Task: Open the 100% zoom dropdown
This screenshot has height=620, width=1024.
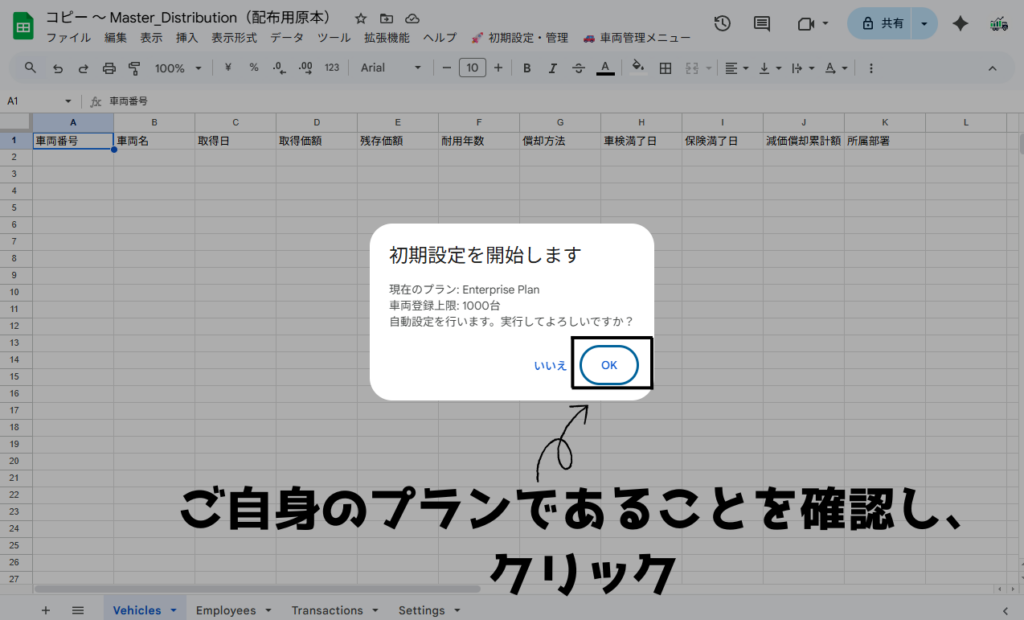Action: pyautogui.click(x=178, y=68)
